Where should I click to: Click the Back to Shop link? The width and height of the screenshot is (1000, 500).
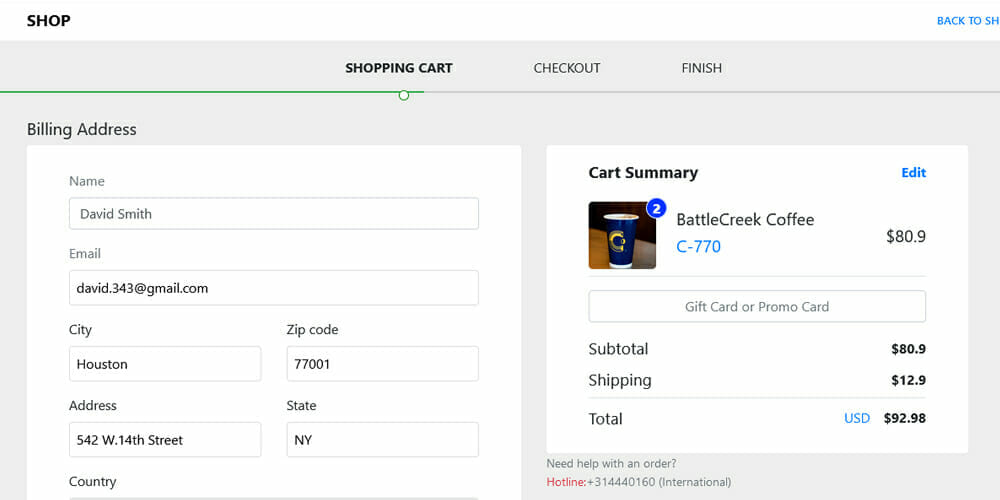coord(967,21)
